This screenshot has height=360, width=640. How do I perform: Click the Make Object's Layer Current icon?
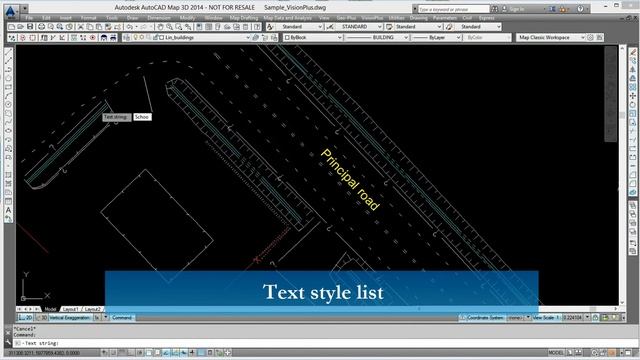click(256, 38)
